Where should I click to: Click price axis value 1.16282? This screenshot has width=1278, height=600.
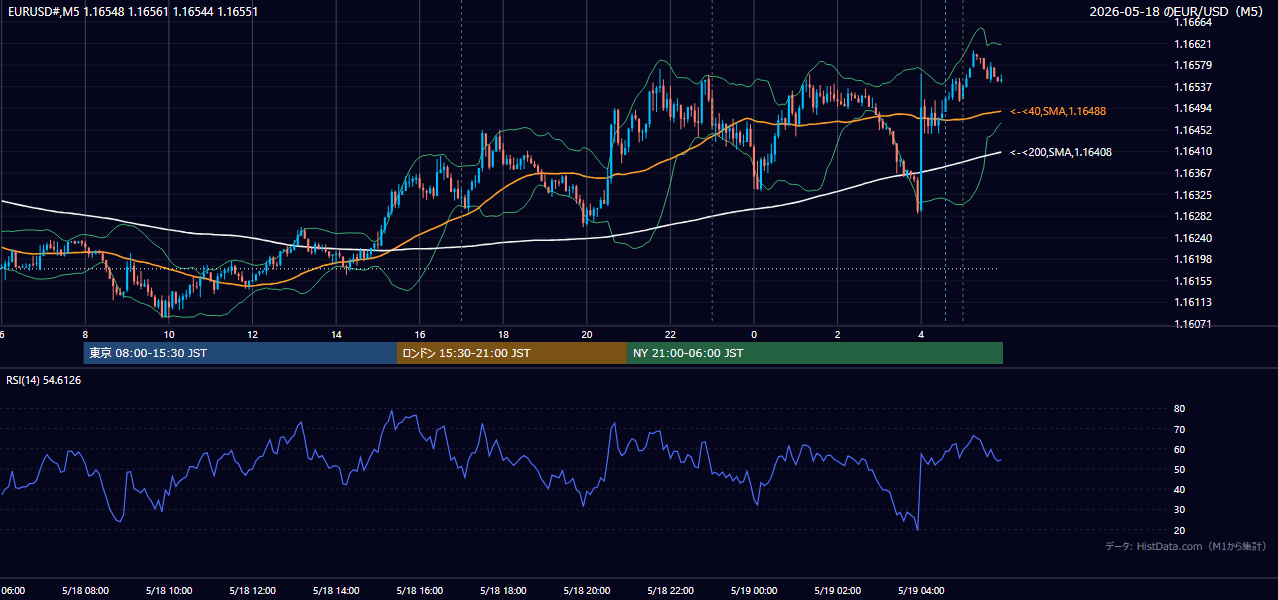point(1192,216)
